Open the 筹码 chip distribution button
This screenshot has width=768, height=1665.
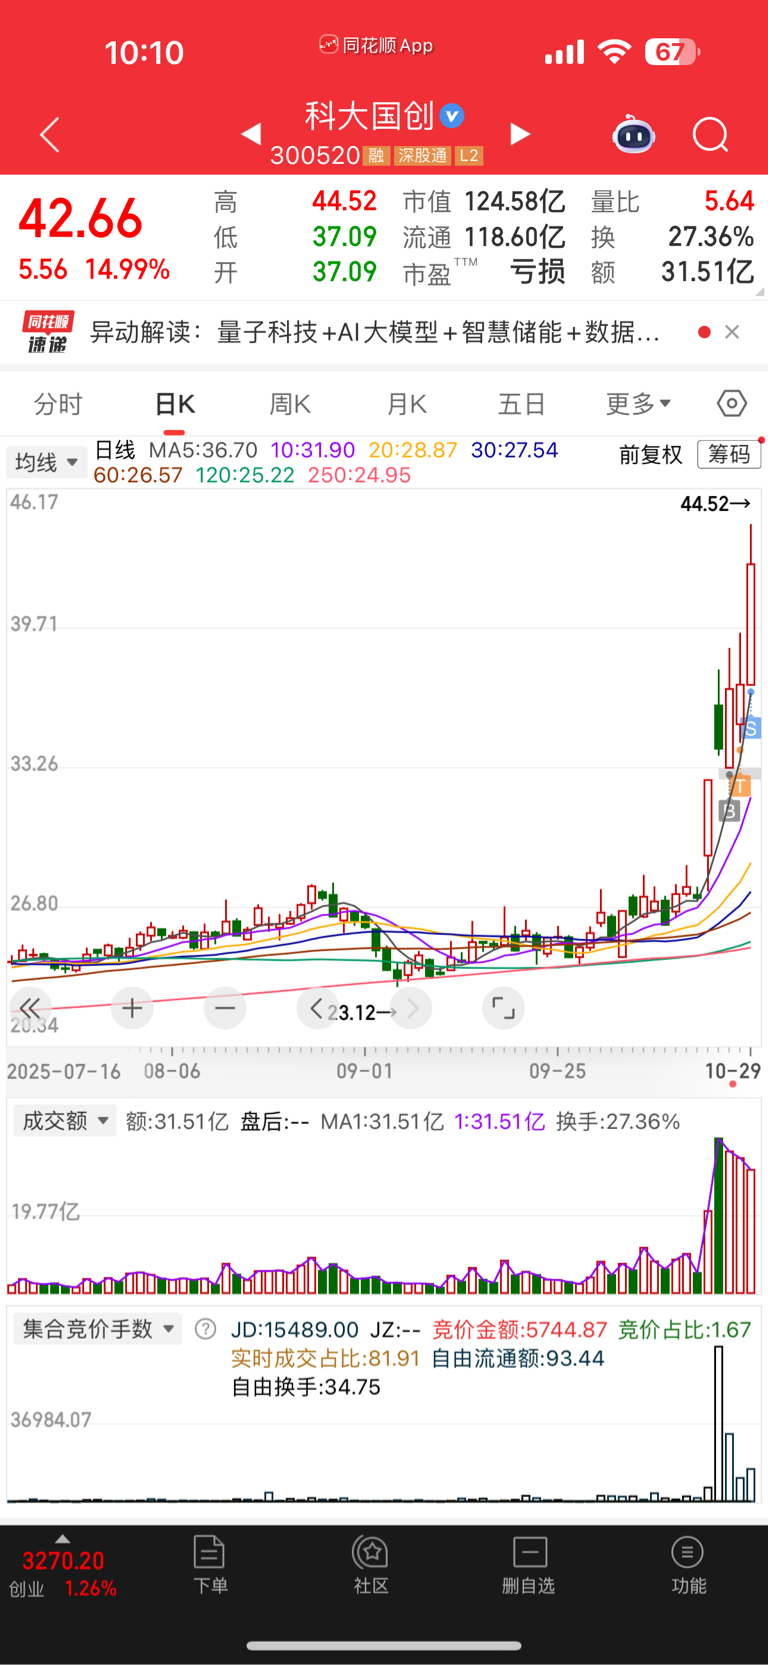click(729, 454)
